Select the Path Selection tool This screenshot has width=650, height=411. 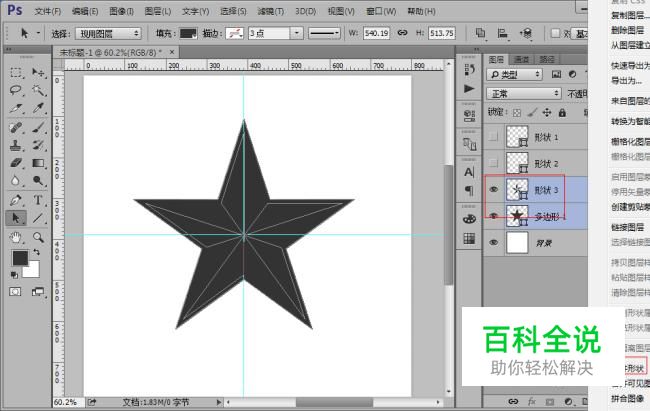tap(16, 218)
